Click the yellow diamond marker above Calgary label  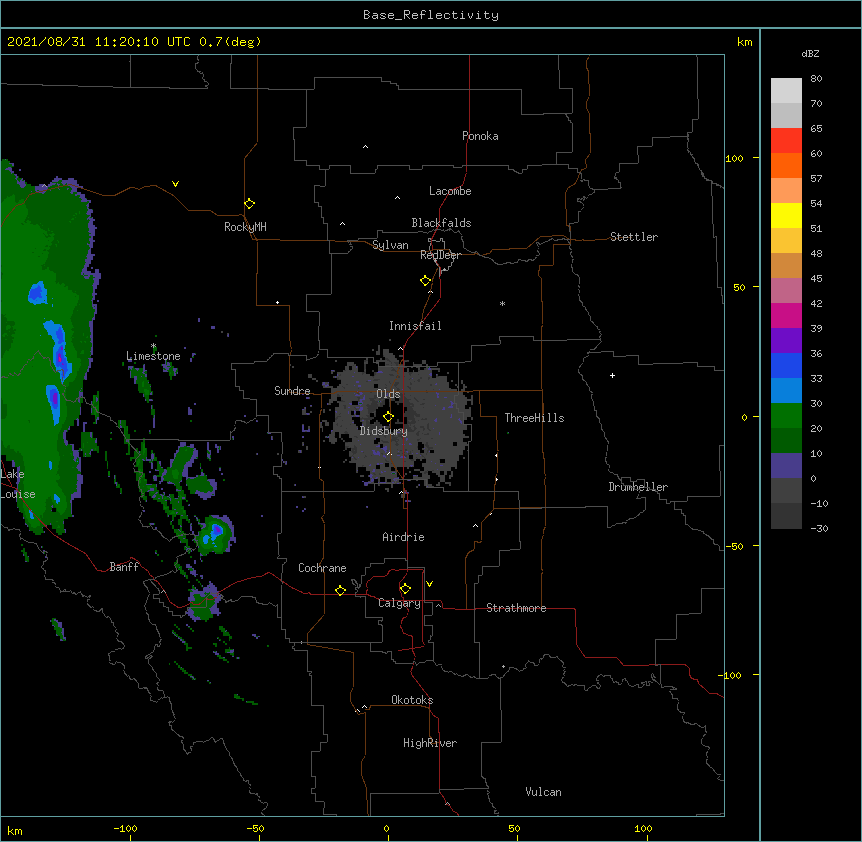pos(405,589)
